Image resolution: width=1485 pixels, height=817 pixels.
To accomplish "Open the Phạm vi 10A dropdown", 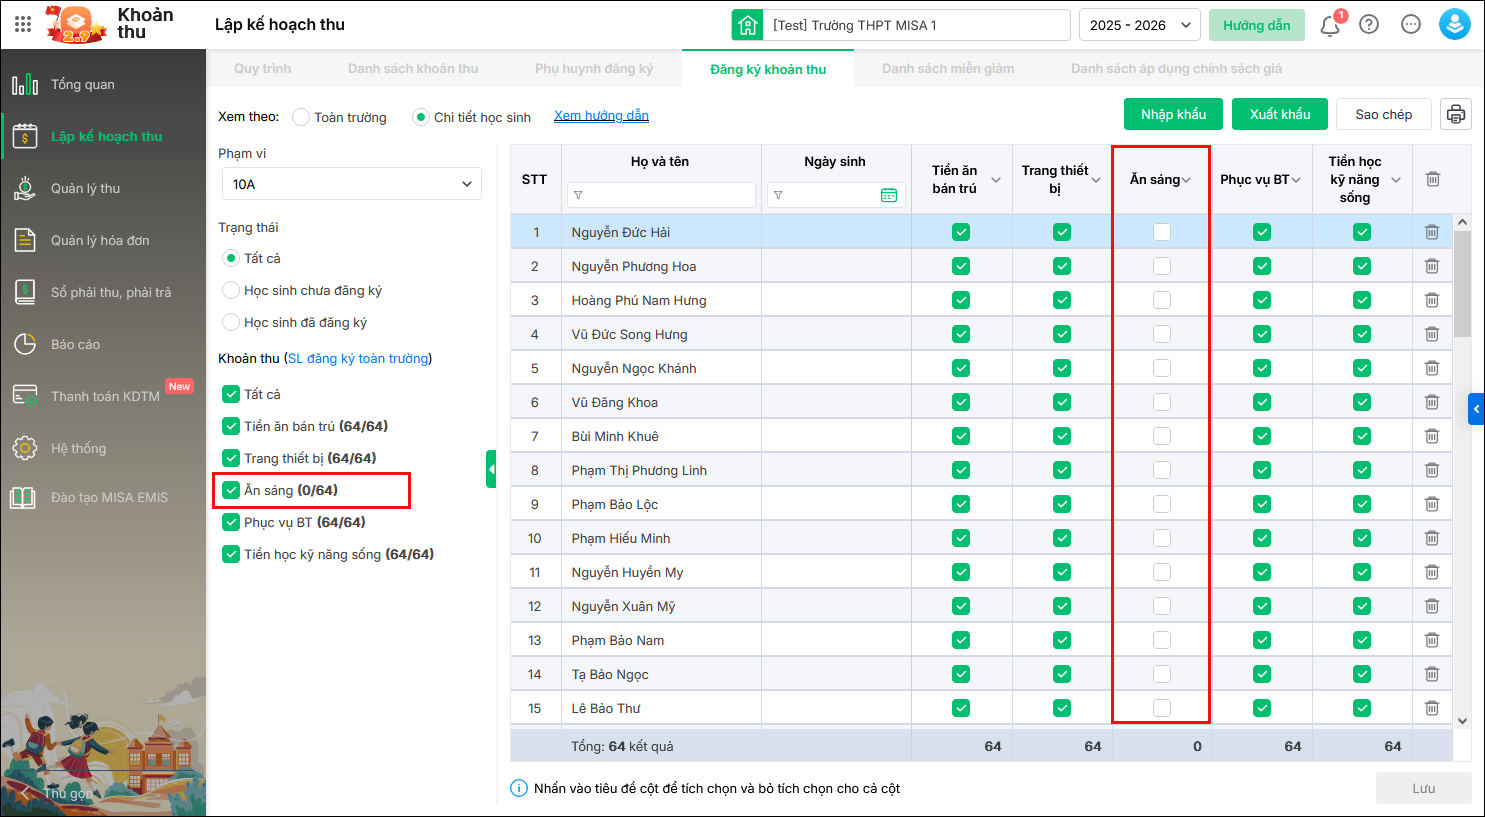I will (351, 184).
